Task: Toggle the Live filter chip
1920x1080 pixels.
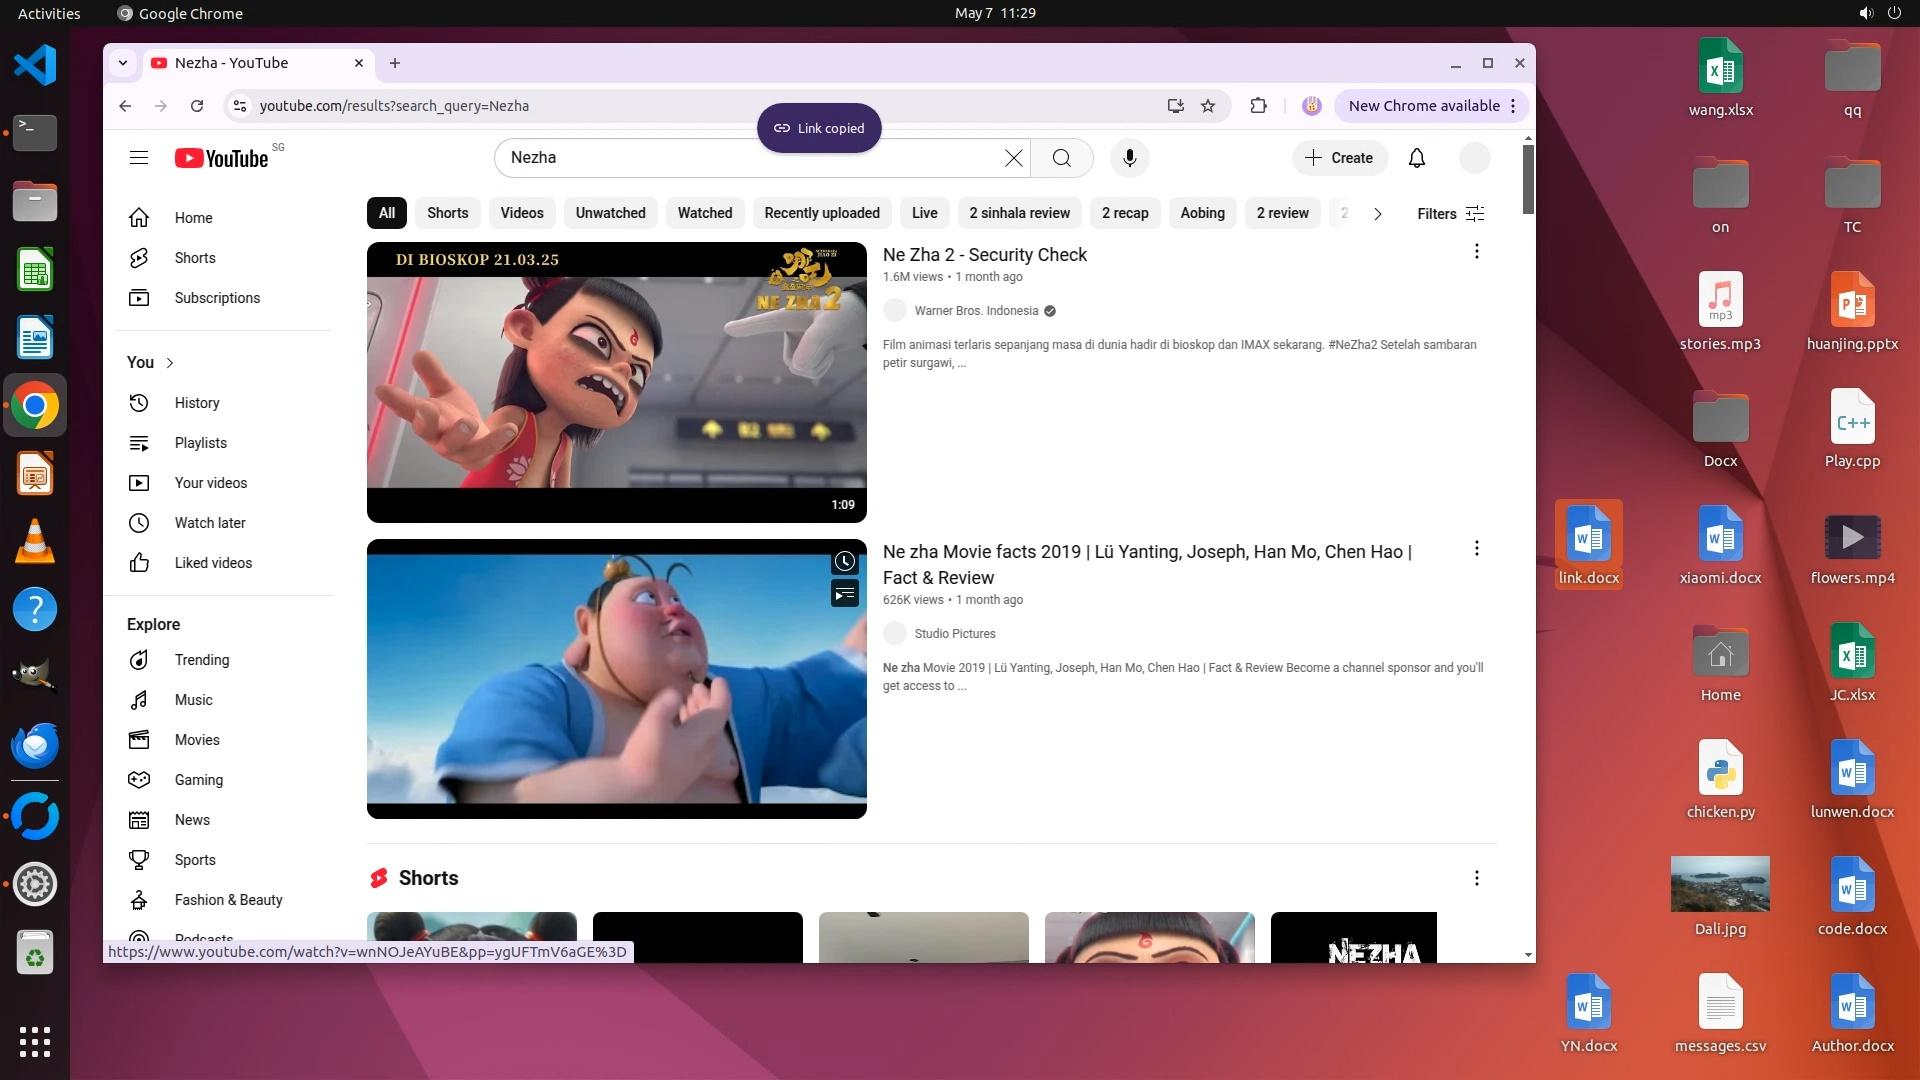Action: tap(924, 213)
